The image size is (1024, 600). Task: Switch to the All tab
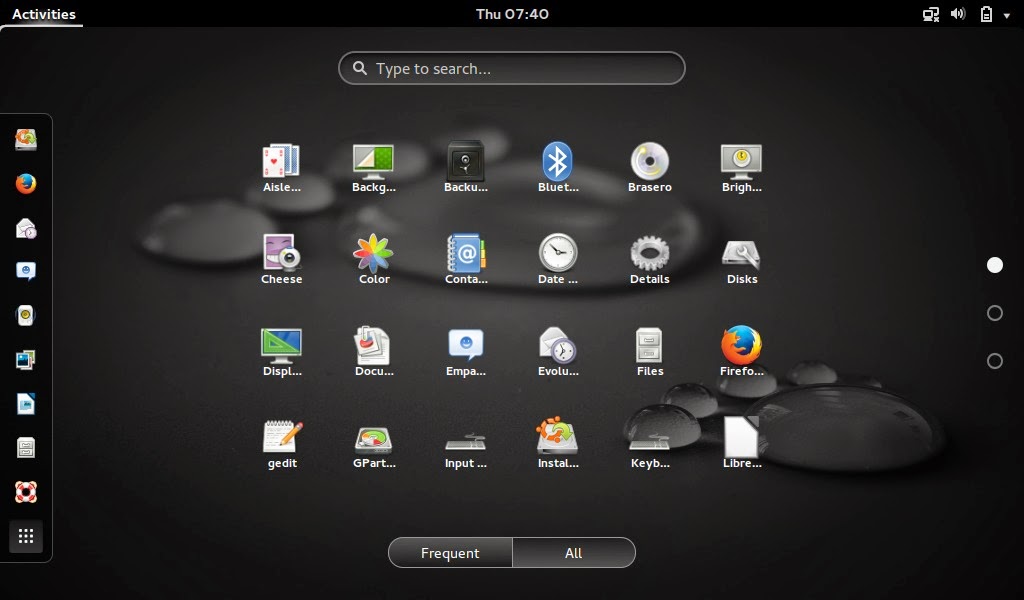coord(573,553)
